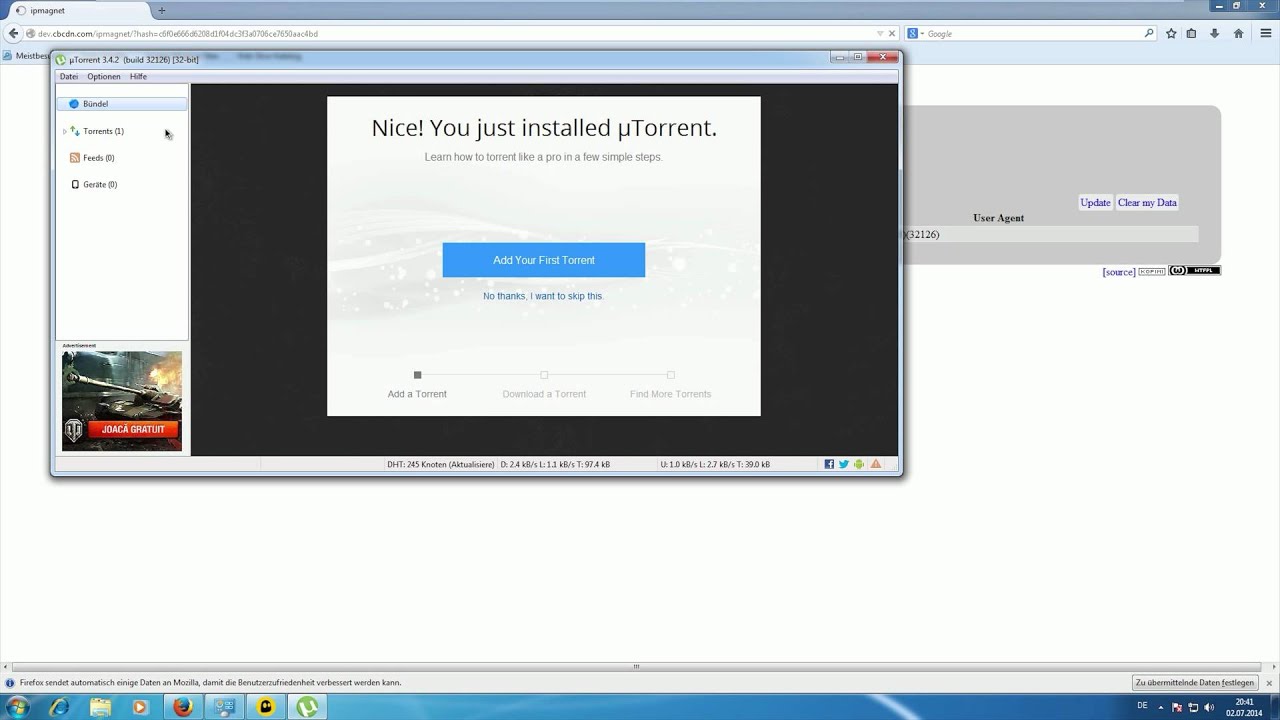Select Geräte (0) label in sidebar
The width and height of the screenshot is (1280, 720).
pos(100,185)
